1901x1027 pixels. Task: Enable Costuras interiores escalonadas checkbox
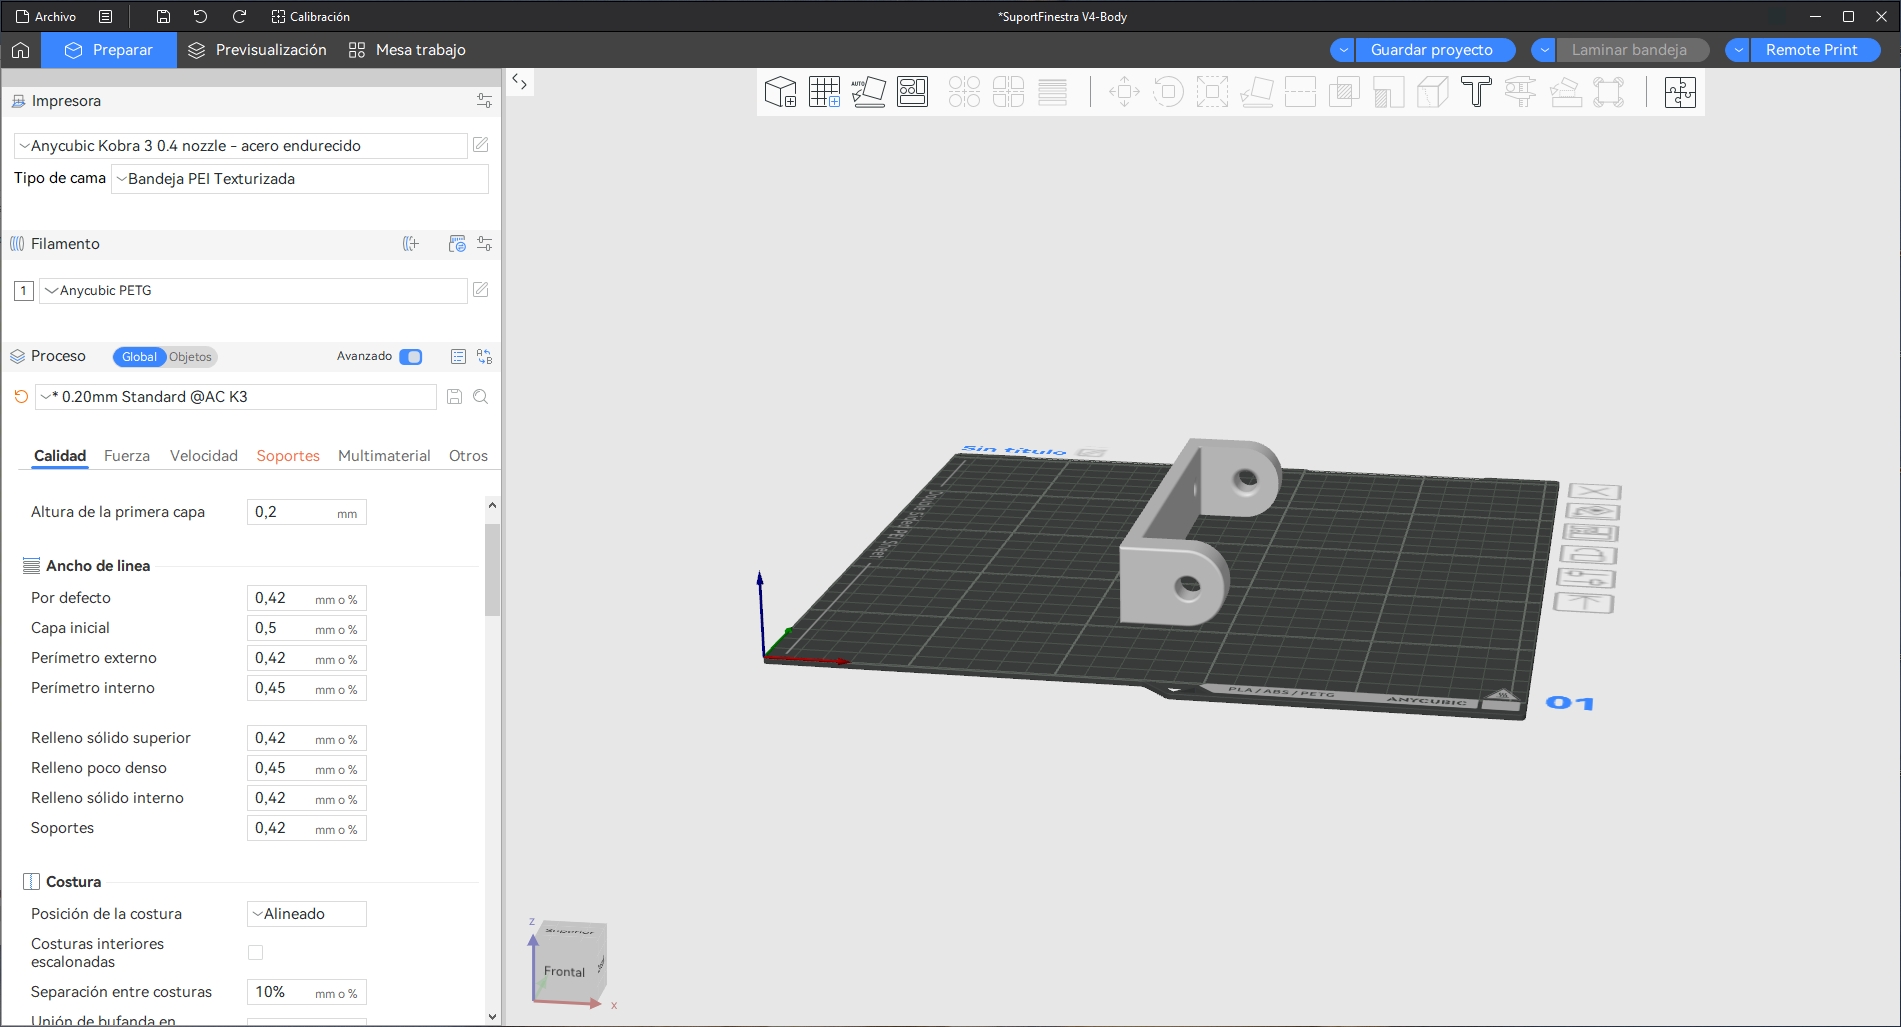(x=256, y=953)
